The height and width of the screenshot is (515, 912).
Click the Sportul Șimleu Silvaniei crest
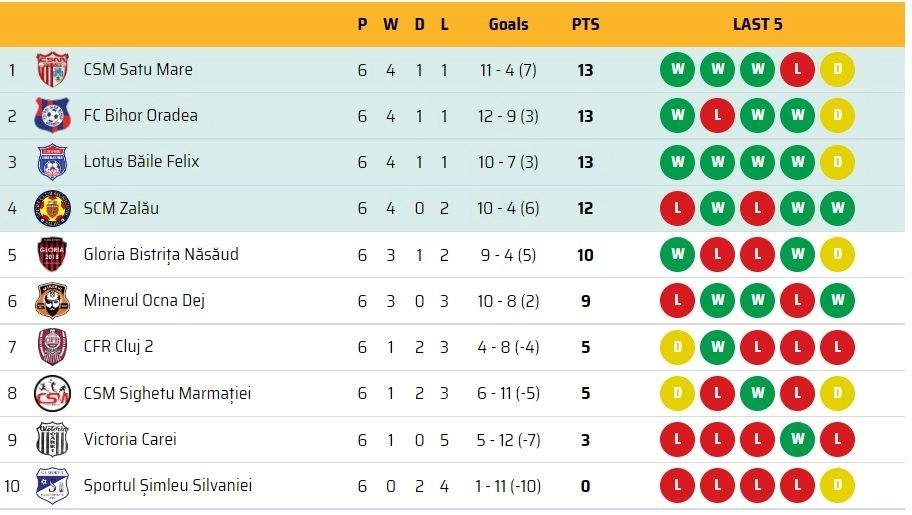point(52,485)
